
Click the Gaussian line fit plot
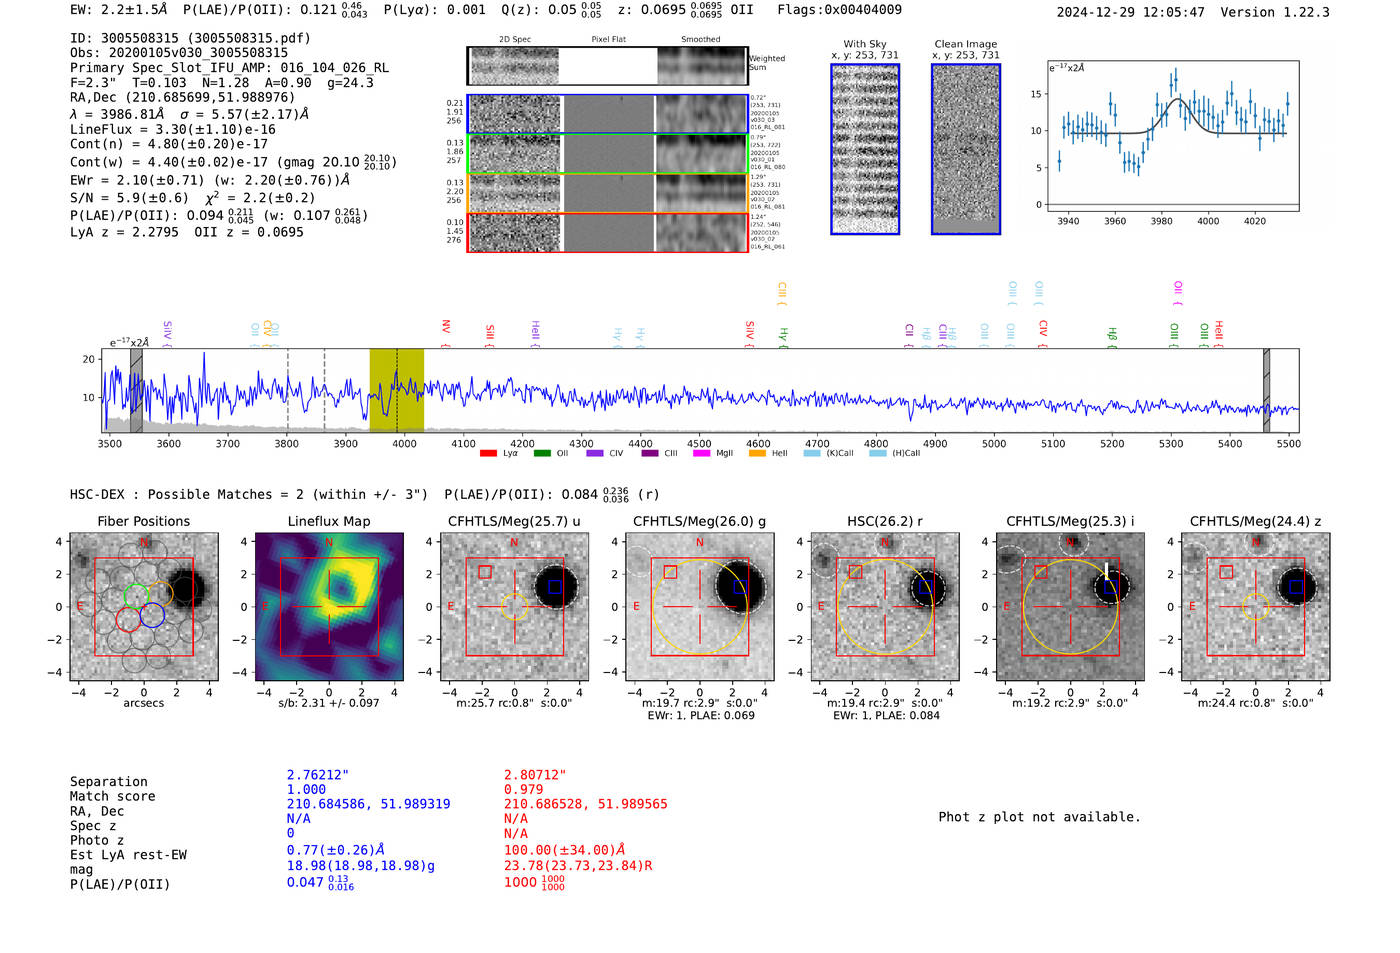pos(1172,136)
